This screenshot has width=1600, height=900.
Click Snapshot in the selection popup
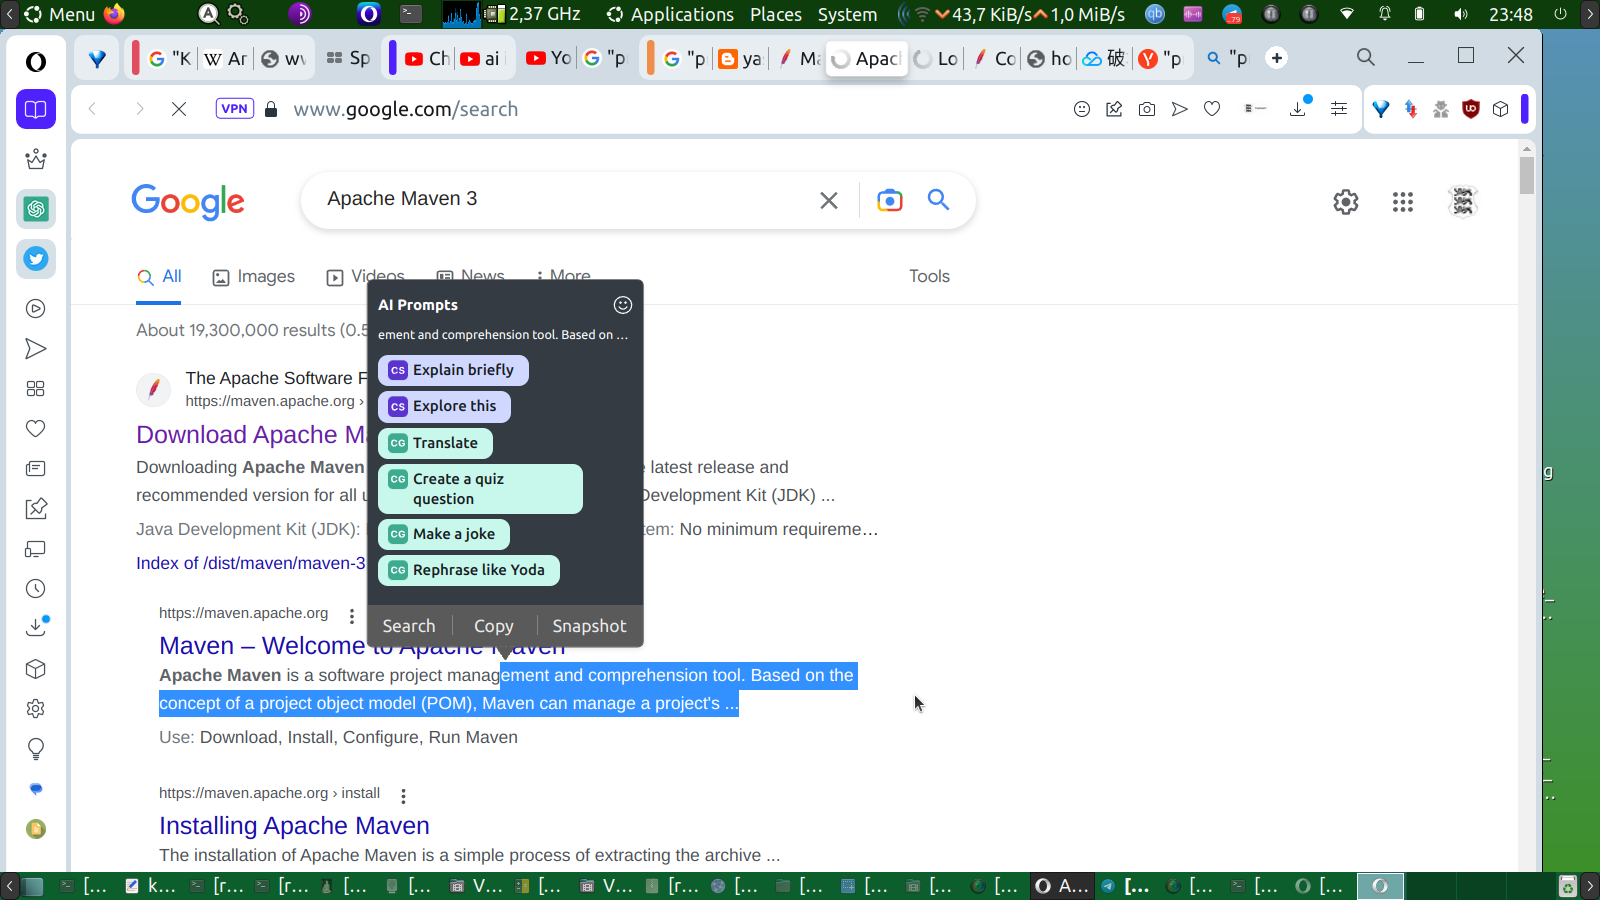tap(589, 626)
